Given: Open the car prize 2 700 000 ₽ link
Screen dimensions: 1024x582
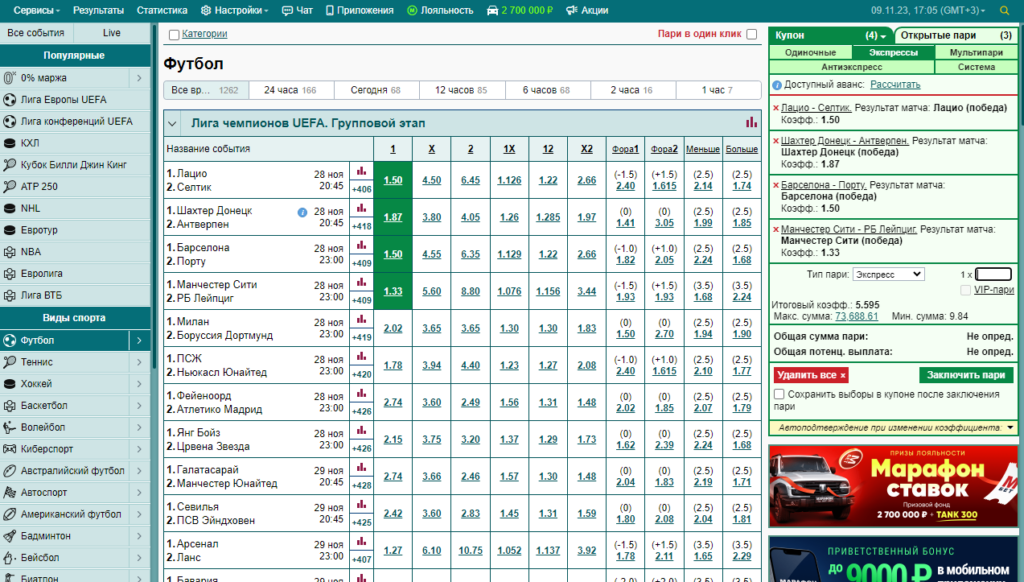Looking at the screenshot, I should (x=520, y=10).
